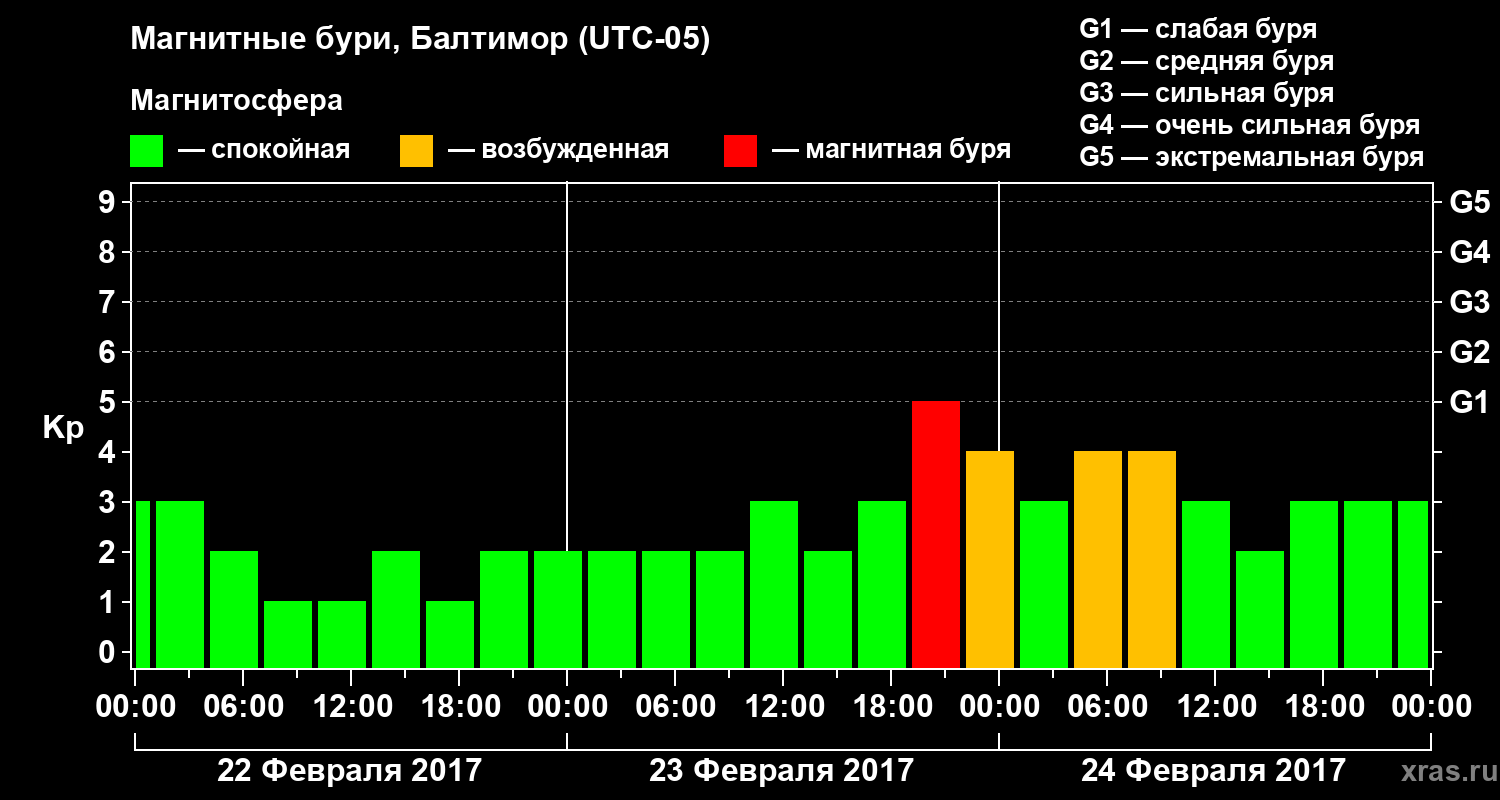Image resolution: width=1500 pixels, height=800 pixels.
Task: Click the 06:00 time label above 22 Февраля
Action: click(242, 707)
